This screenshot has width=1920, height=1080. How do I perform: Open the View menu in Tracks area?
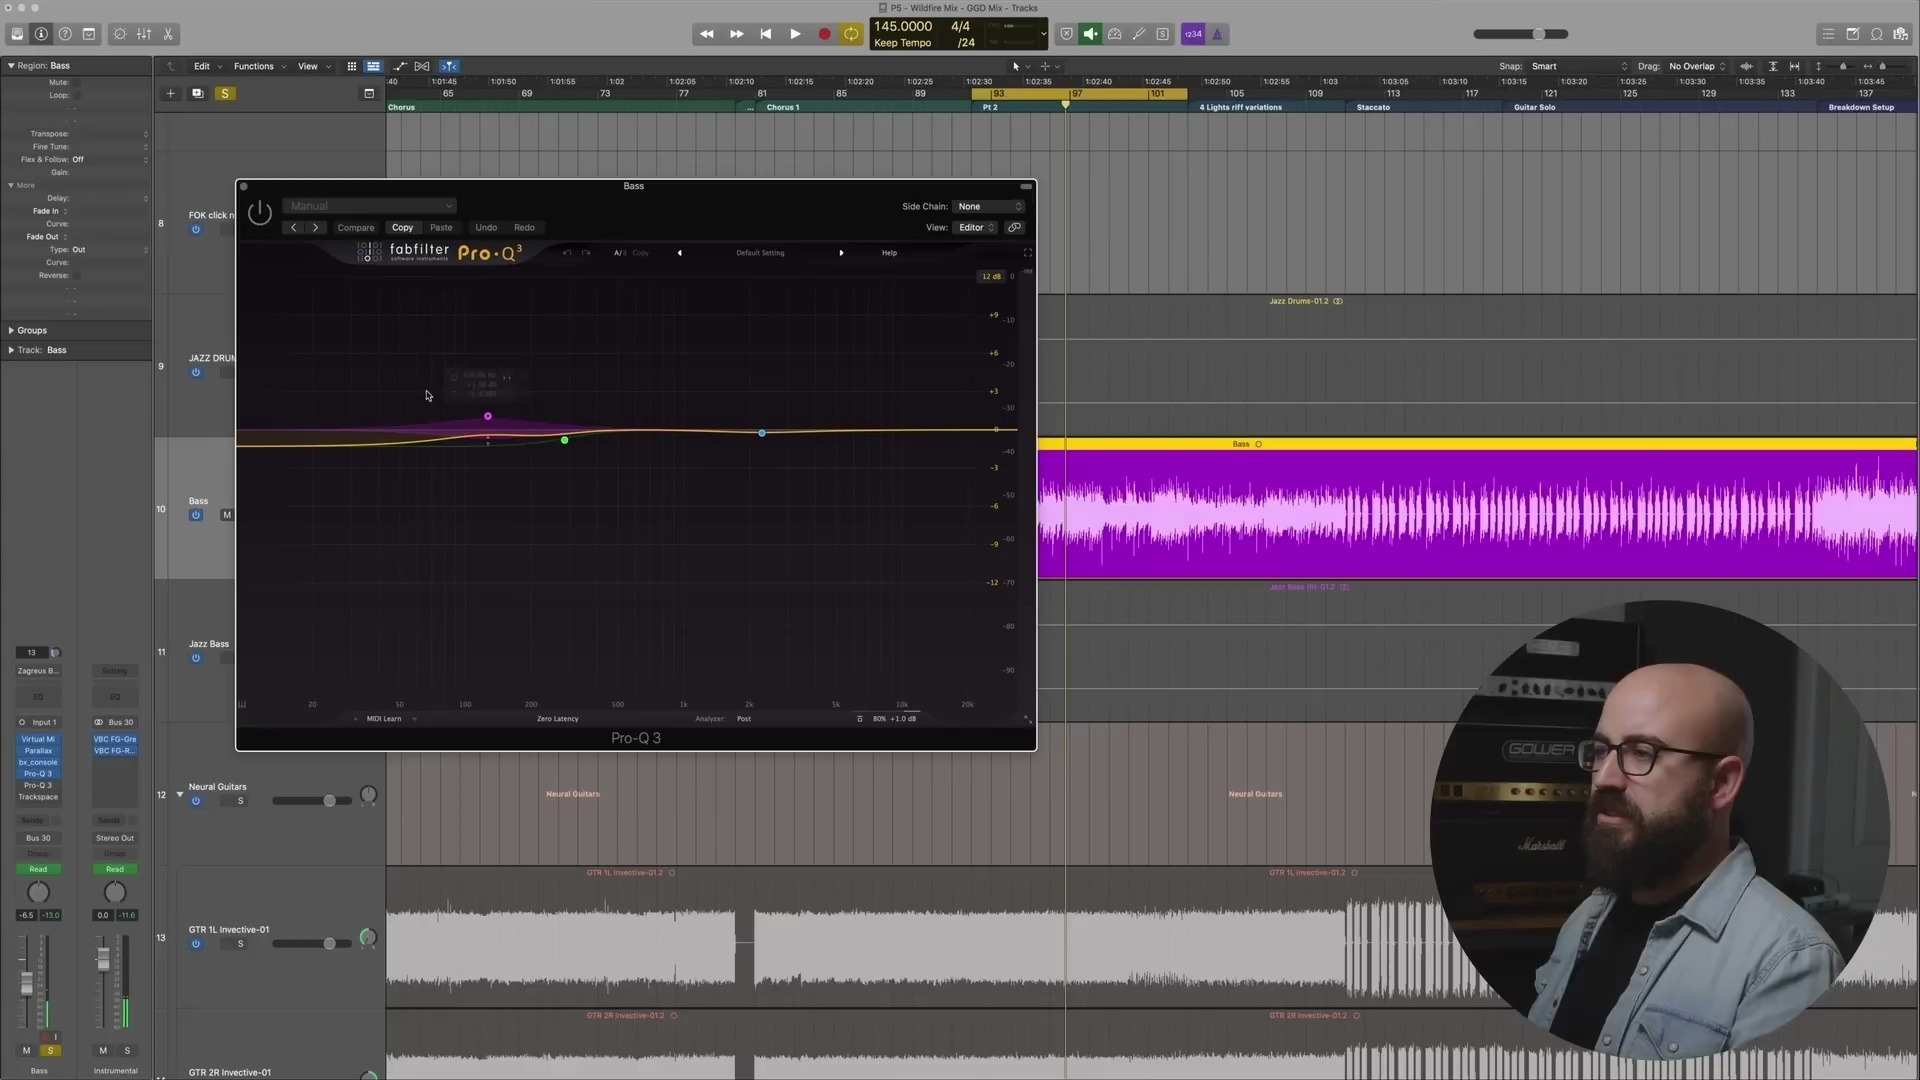coord(314,66)
